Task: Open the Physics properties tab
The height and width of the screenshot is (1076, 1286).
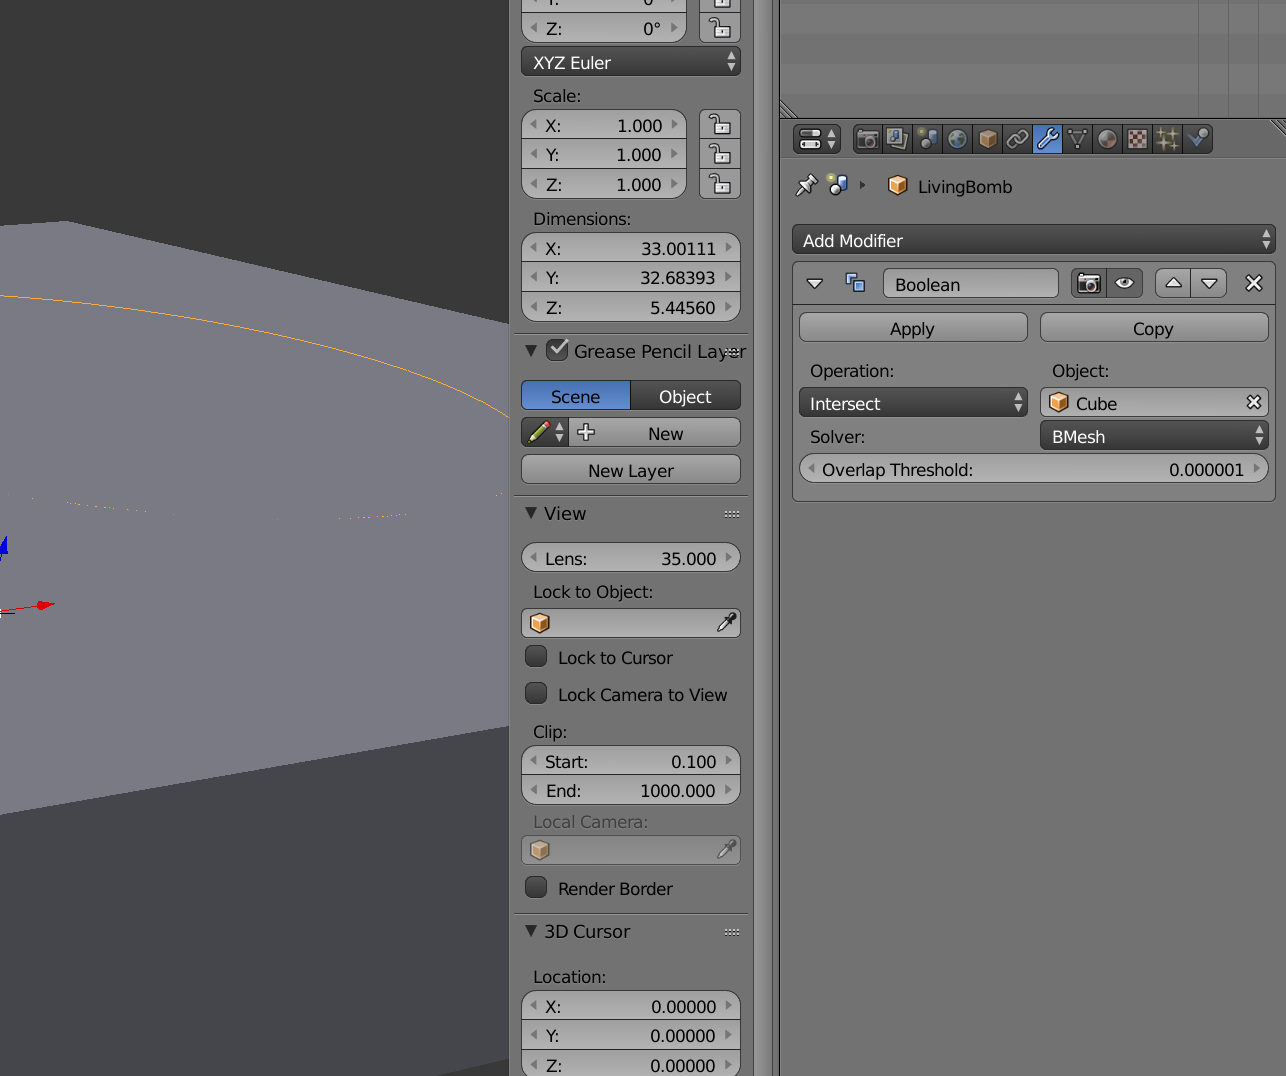Action: [x=1197, y=139]
